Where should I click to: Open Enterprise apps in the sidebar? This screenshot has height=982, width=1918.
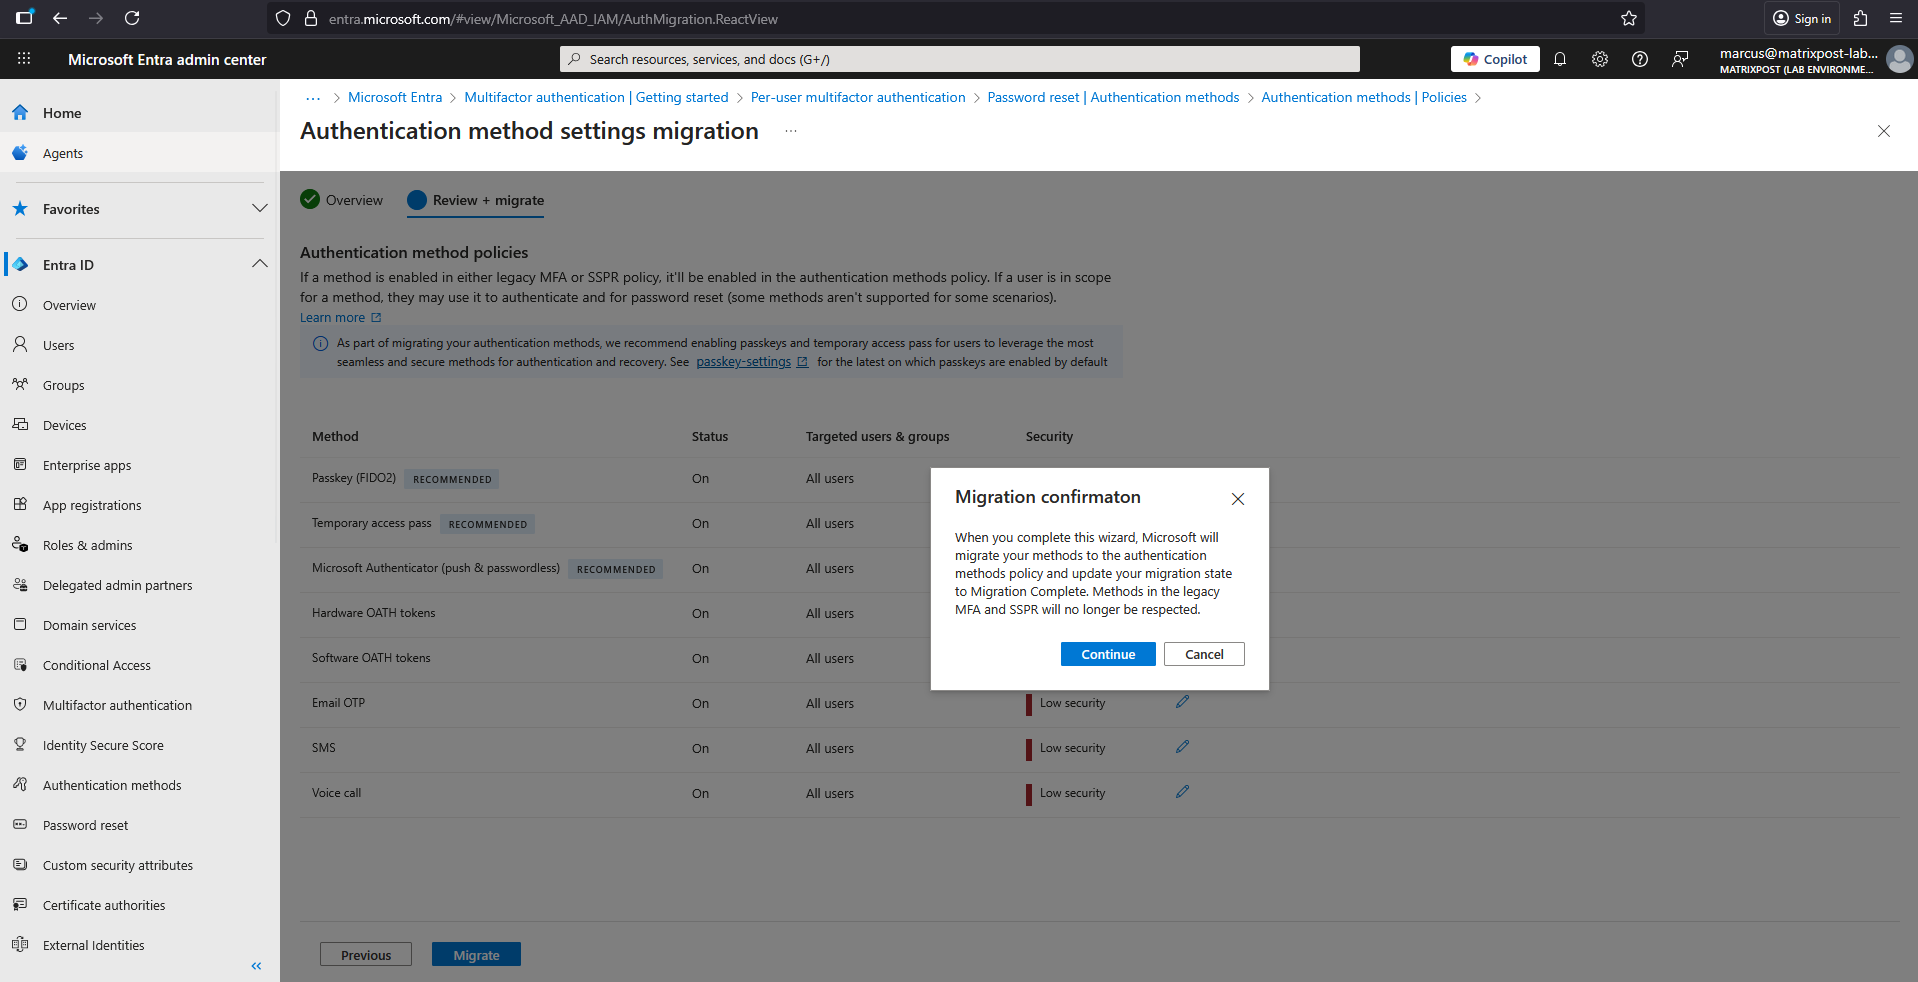point(87,465)
